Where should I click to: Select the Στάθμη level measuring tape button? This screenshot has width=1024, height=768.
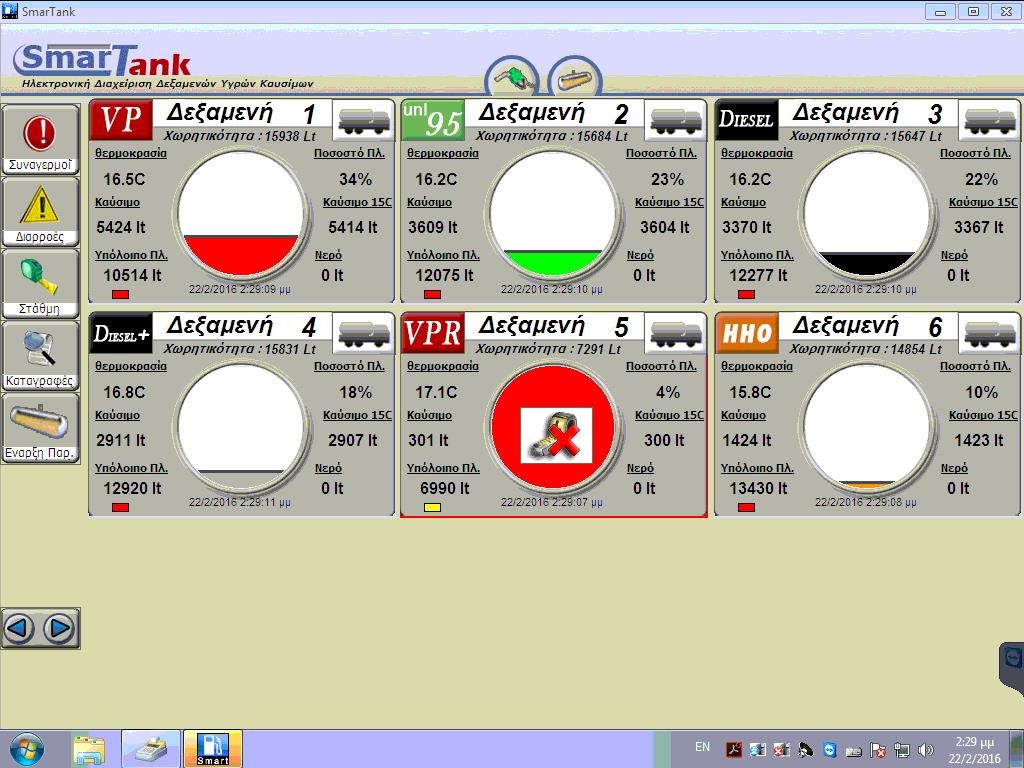[x=40, y=283]
